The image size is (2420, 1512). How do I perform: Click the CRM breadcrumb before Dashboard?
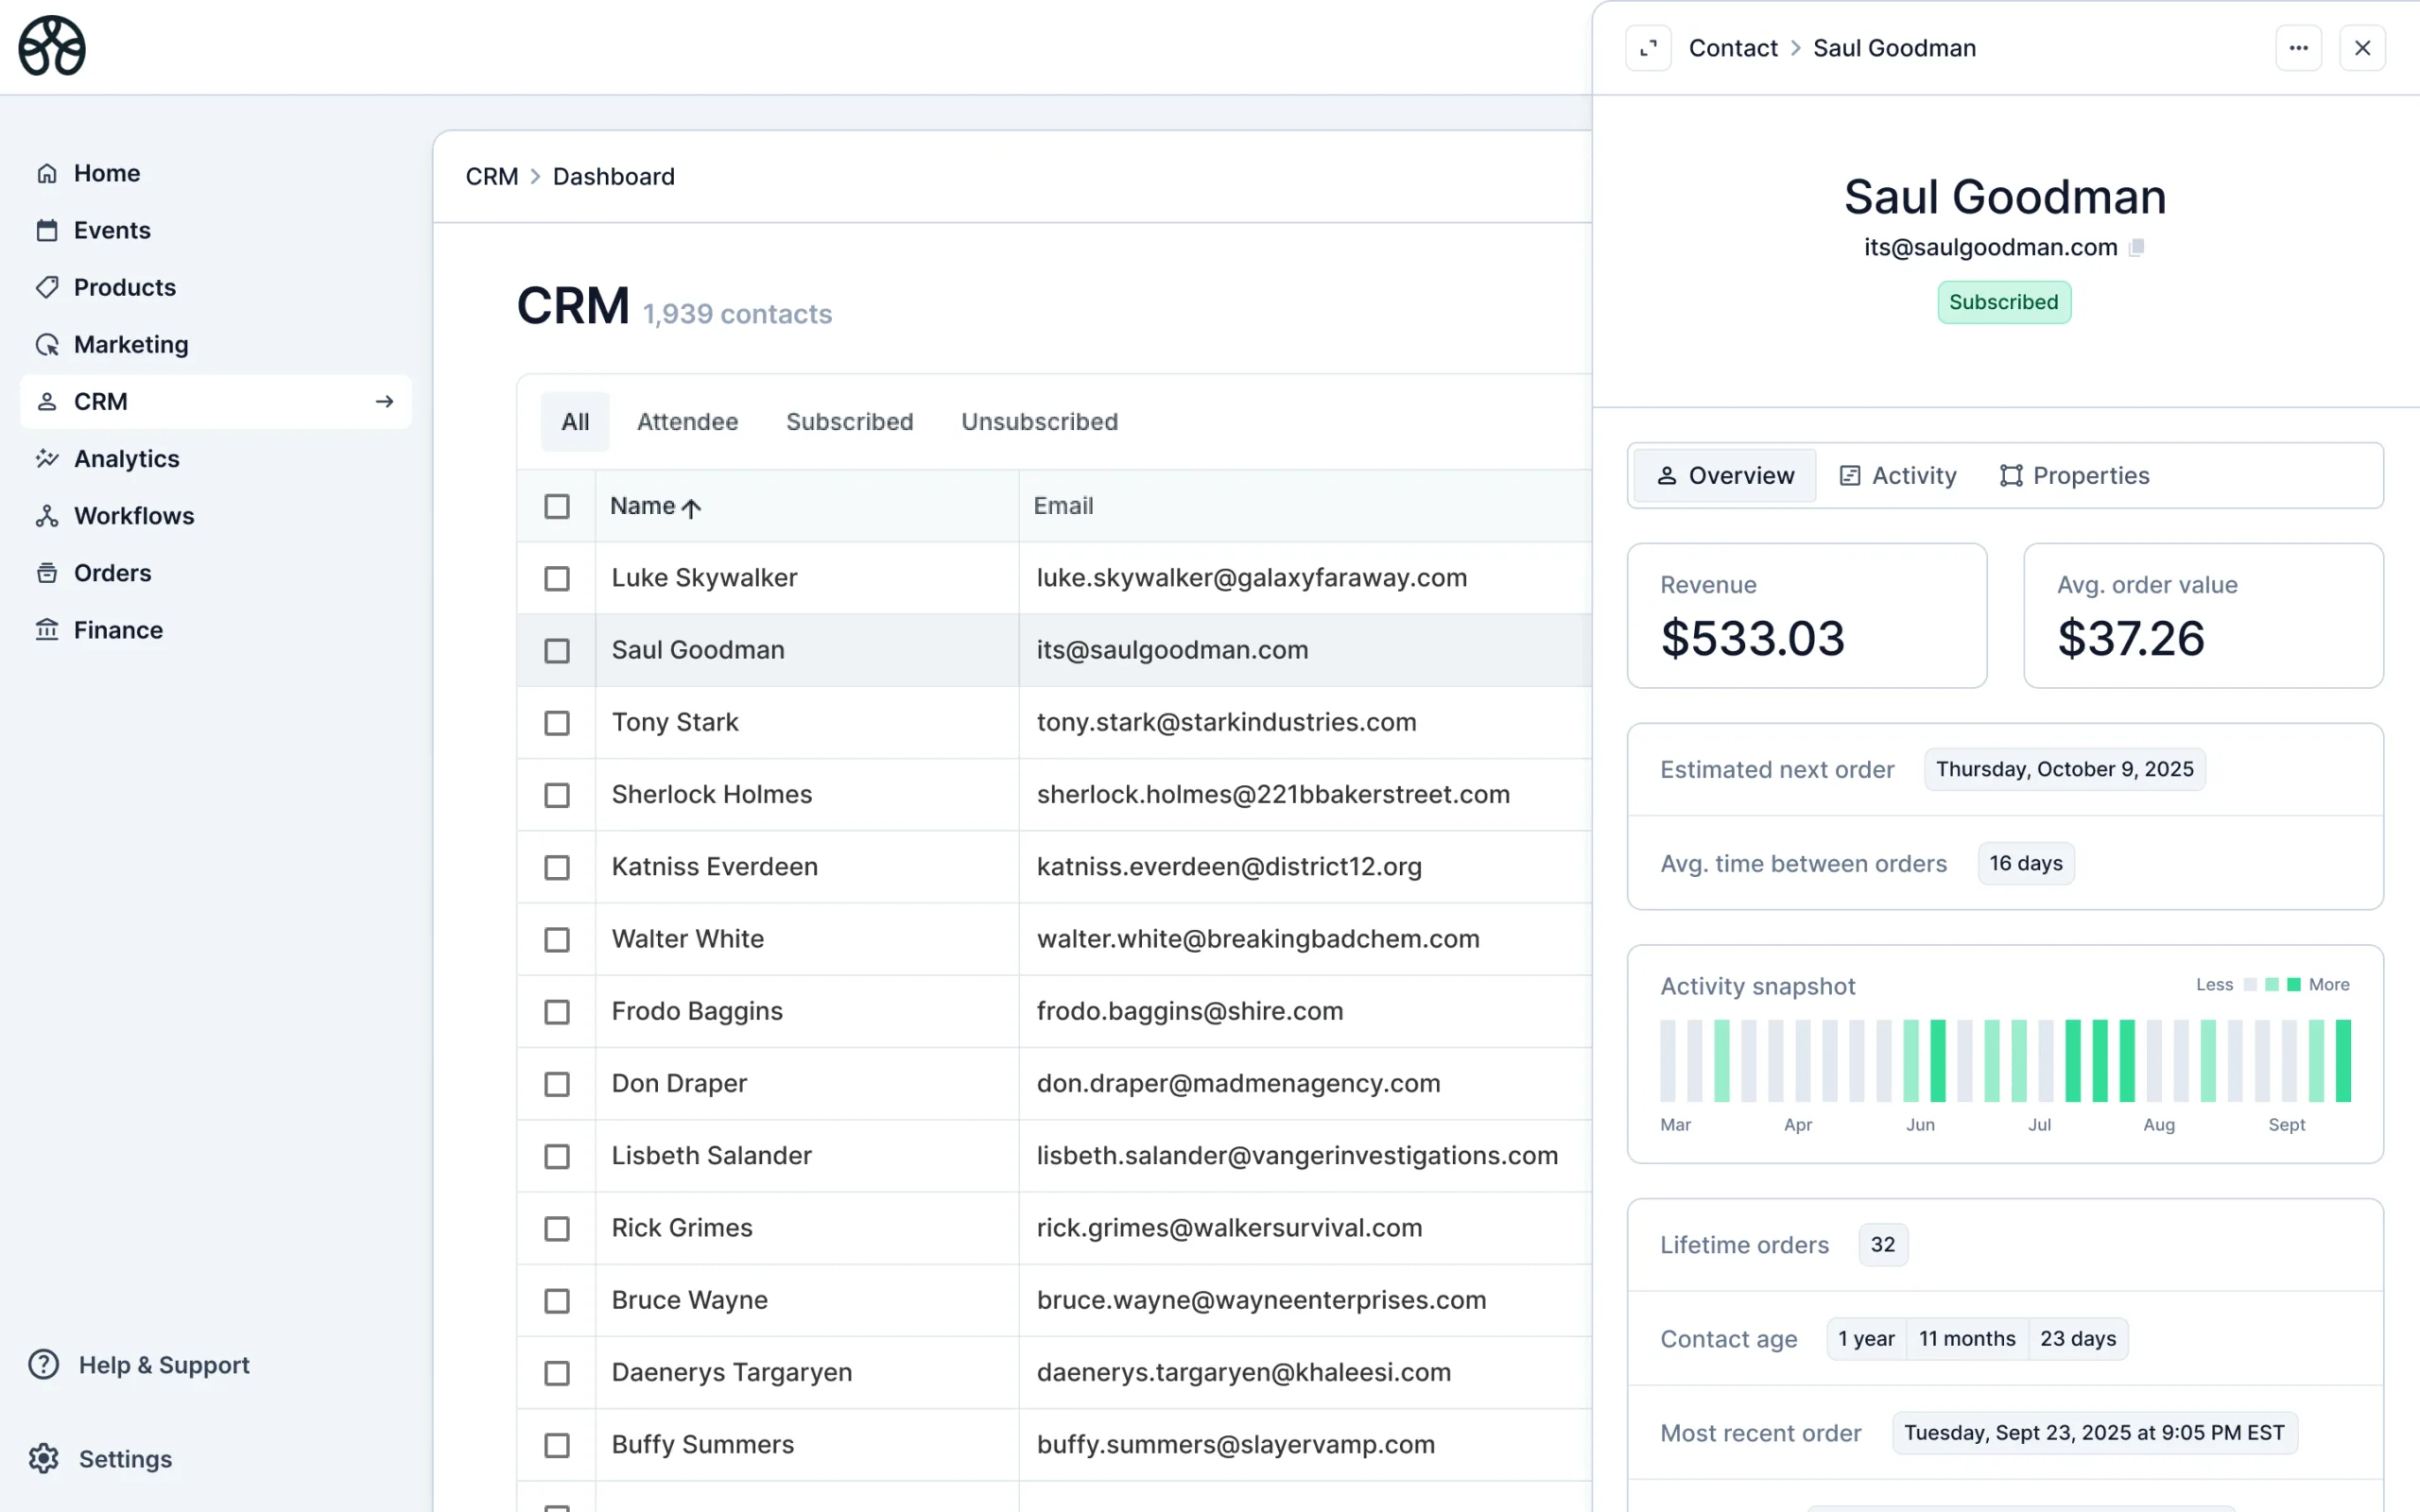pyautogui.click(x=491, y=176)
